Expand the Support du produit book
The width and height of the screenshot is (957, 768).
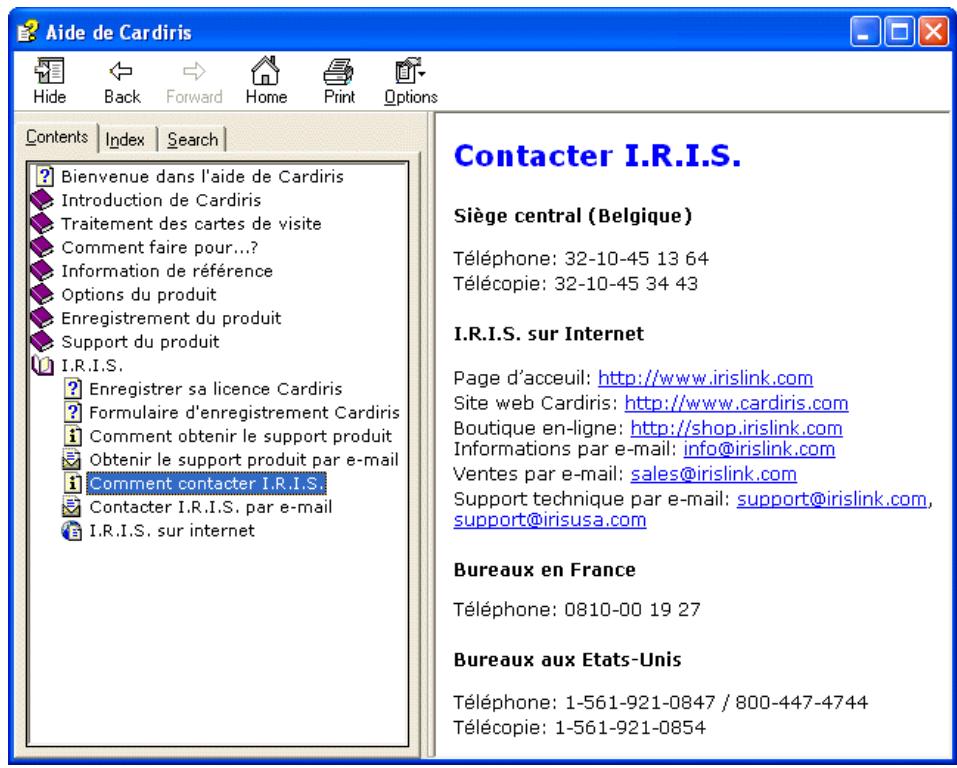[42, 341]
